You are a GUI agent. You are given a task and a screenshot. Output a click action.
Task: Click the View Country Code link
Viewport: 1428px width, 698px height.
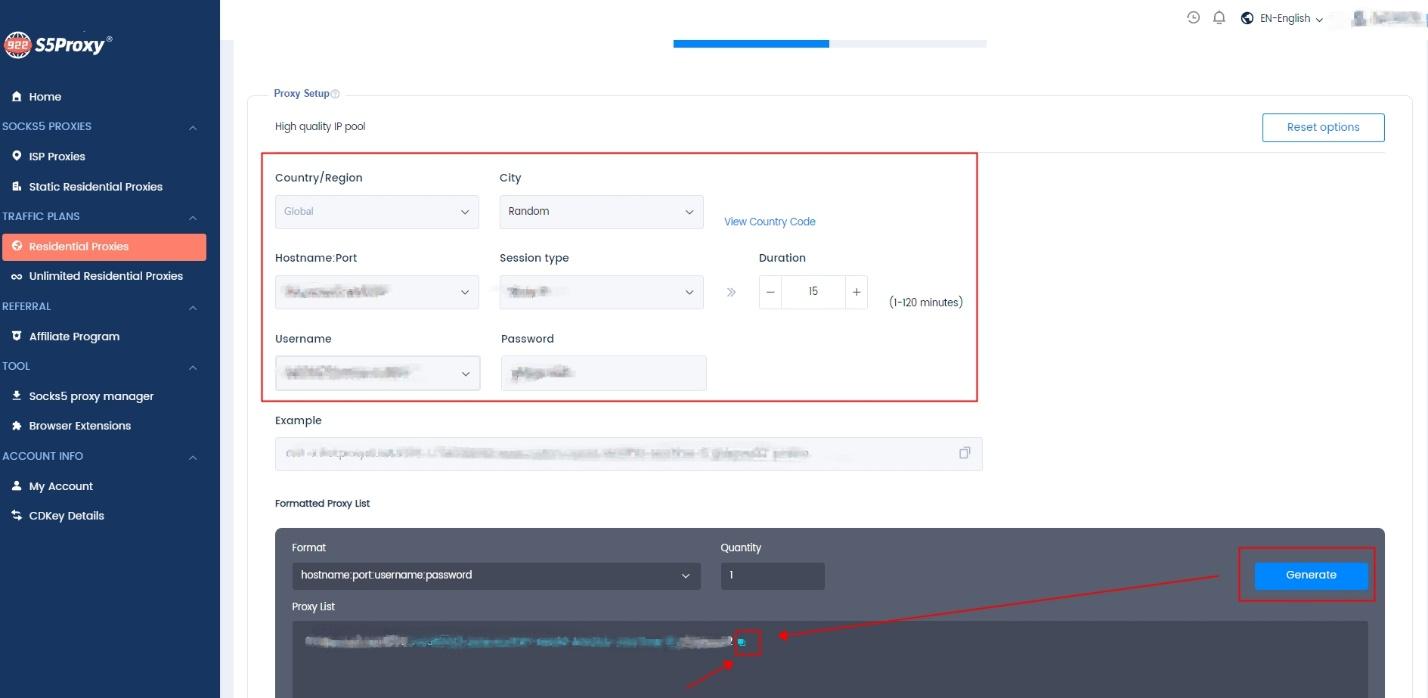point(769,221)
